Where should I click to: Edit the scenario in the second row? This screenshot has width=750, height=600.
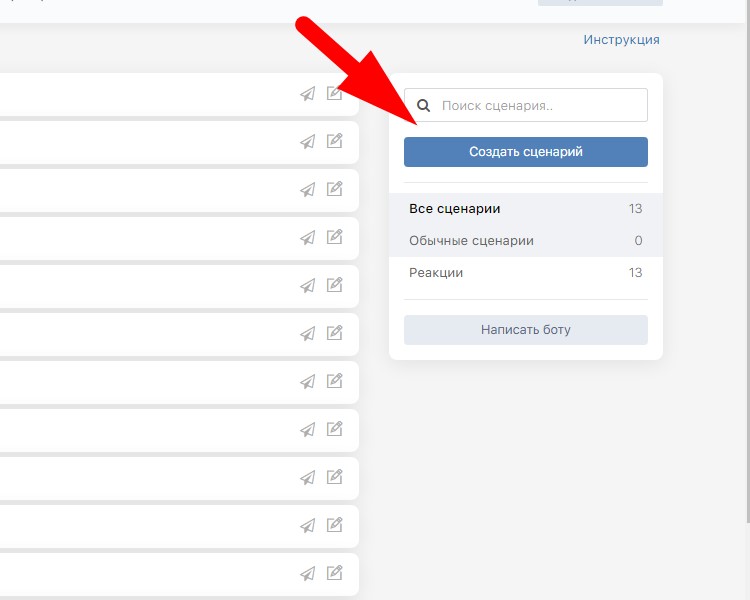[x=335, y=142]
